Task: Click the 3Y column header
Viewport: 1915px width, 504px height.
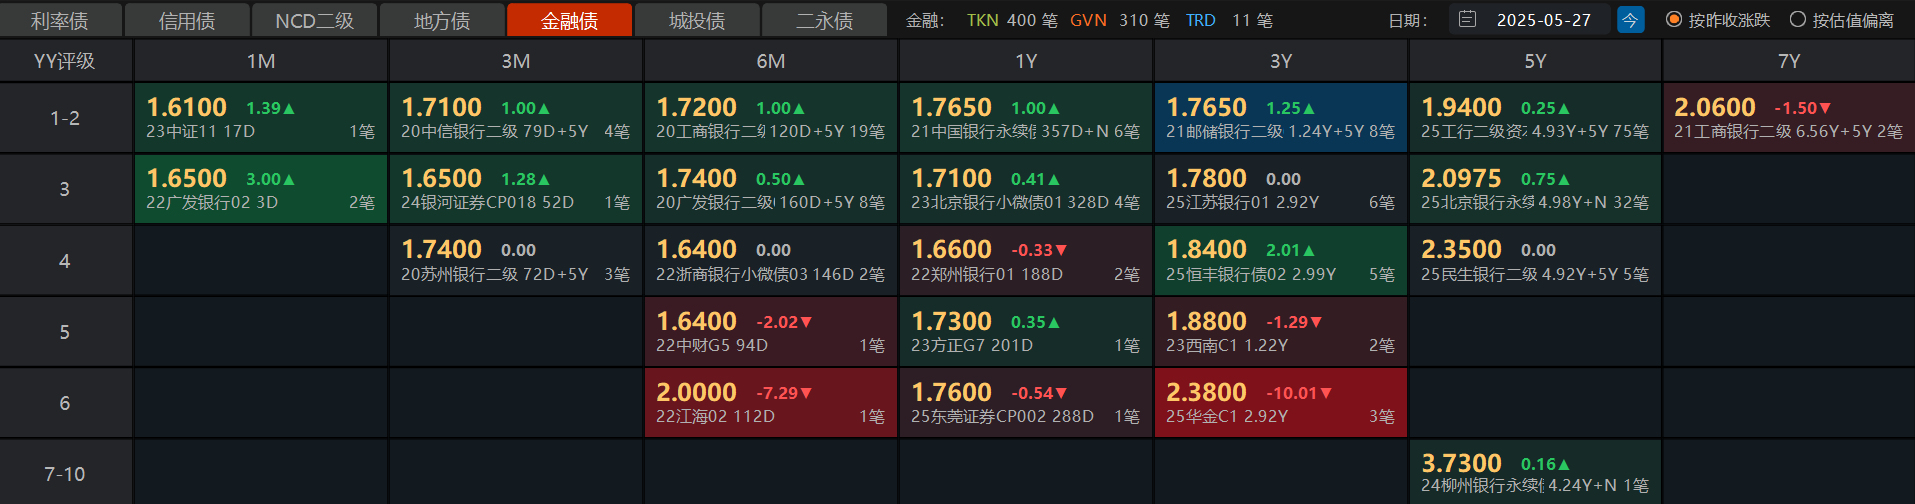Action: coord(1280,62)
